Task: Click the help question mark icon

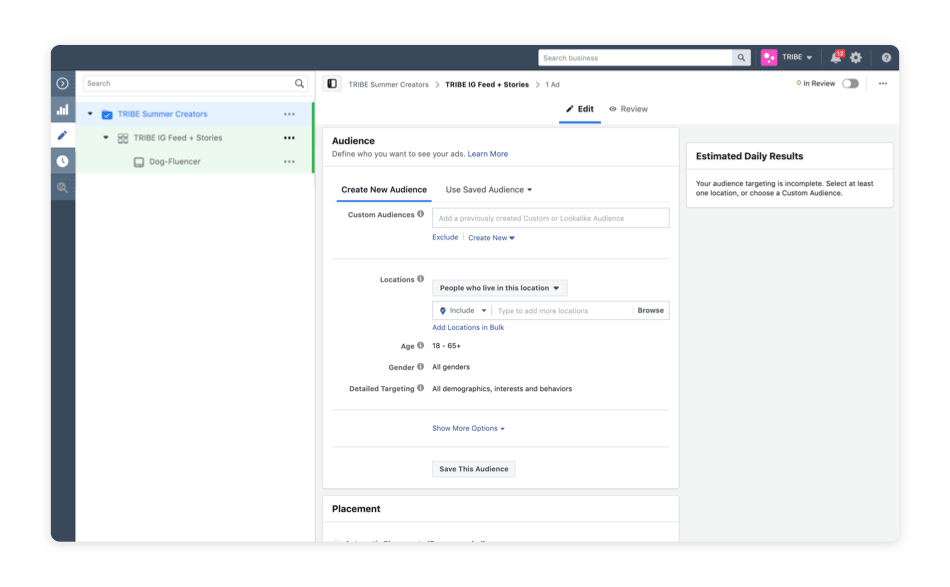Action: (886, 58)
